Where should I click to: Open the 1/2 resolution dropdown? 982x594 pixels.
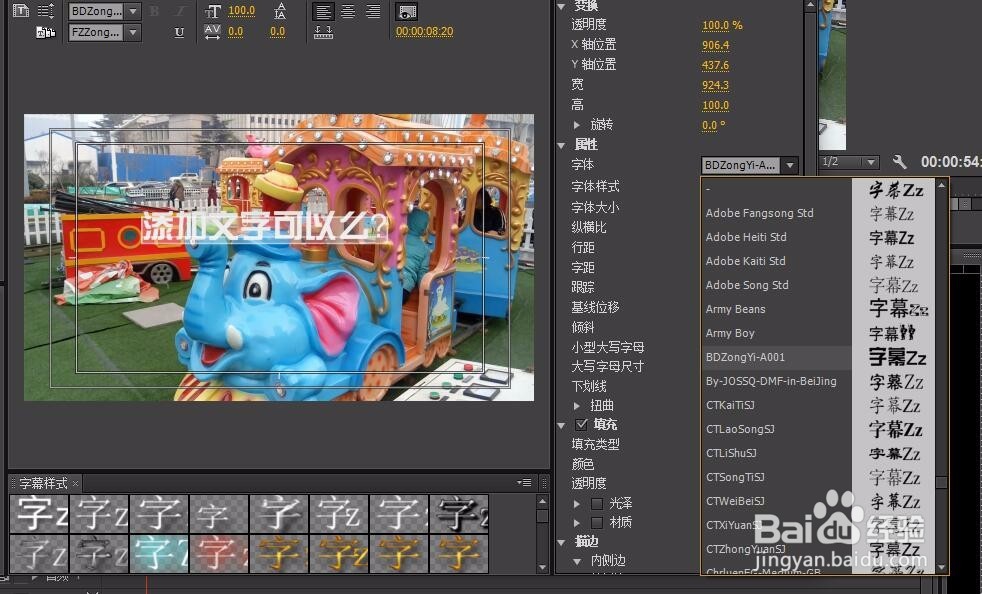tap(849, 162)
